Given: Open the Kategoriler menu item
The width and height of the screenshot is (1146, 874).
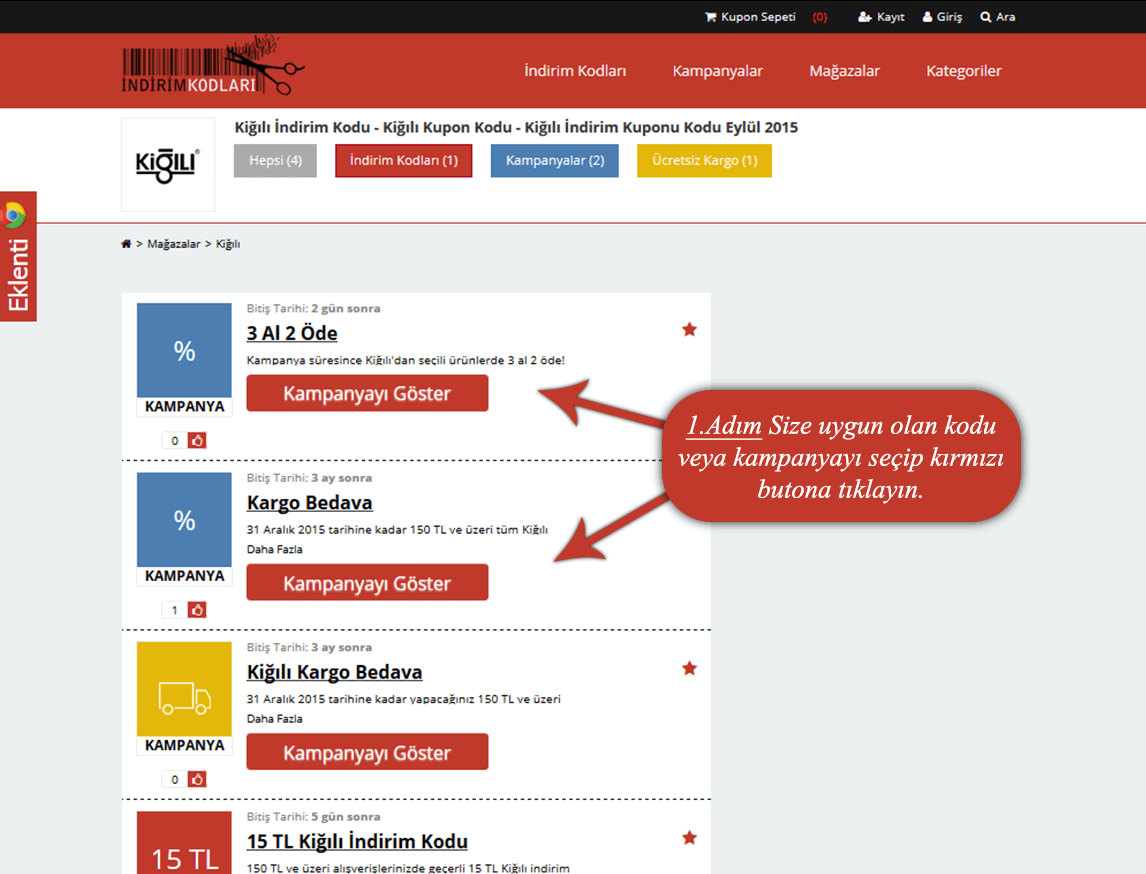Looking at the screenshot, I should click(x=963, y=71).
